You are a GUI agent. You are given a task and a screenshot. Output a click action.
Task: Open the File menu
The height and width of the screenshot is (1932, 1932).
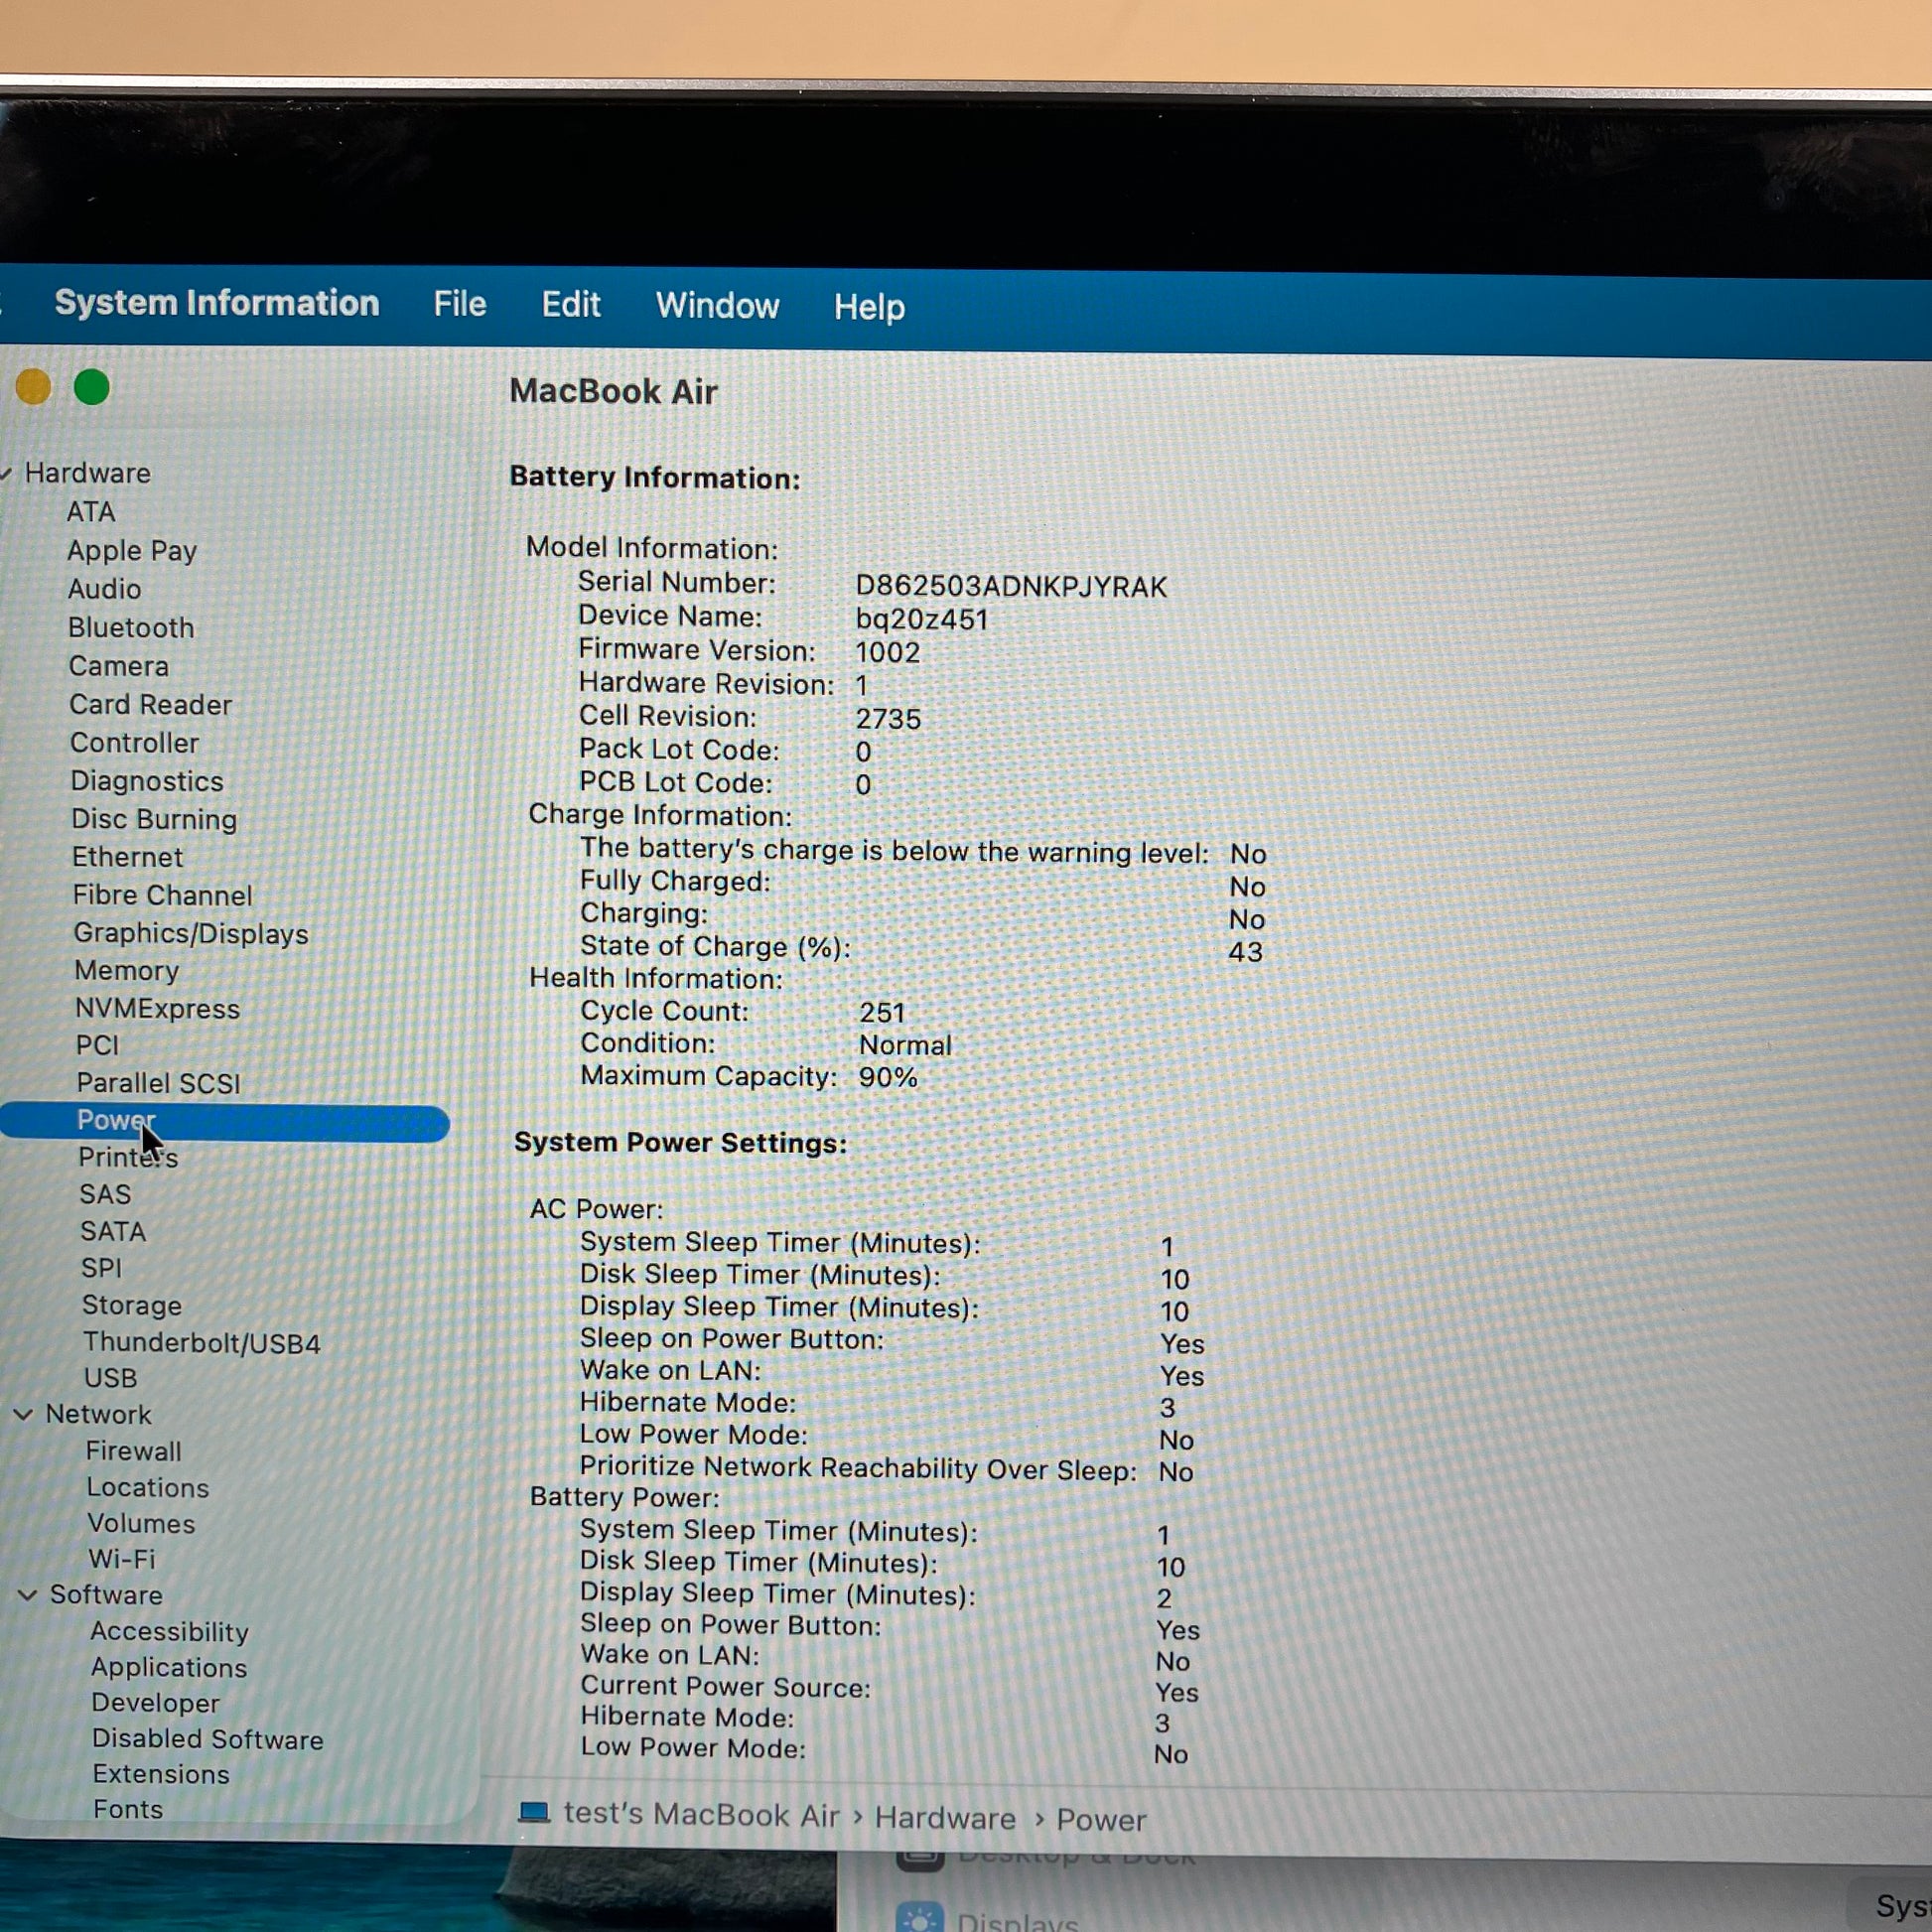click(x=459, y=304)
